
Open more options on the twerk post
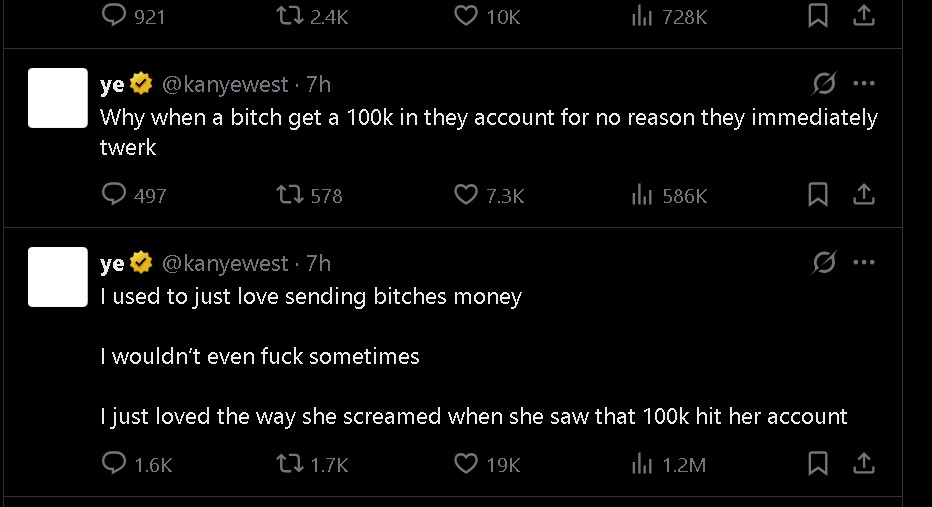pyautogui.click(x=864, y=84)
